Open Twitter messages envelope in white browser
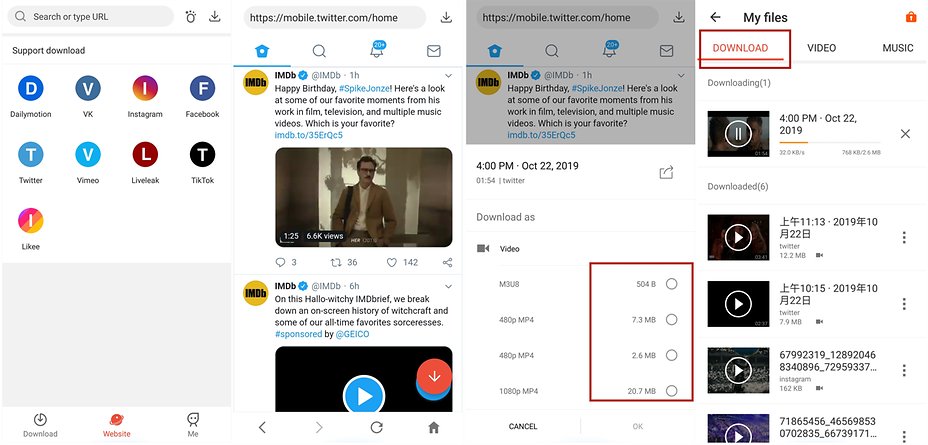 [434, 51]
